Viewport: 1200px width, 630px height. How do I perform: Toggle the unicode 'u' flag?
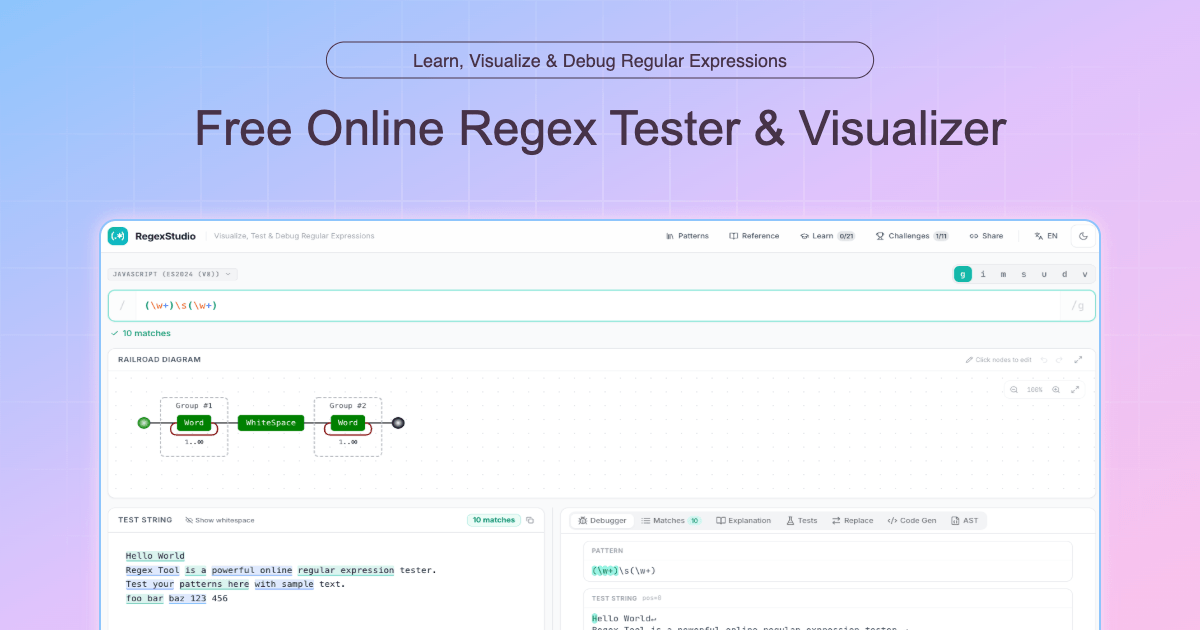pos(1044,274)
